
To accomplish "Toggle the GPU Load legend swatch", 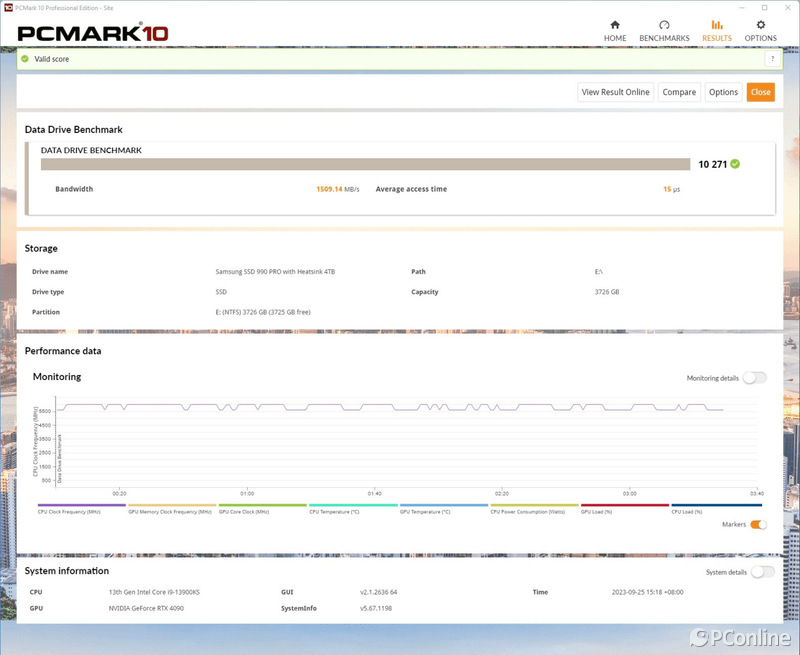I will pos(625,505).
